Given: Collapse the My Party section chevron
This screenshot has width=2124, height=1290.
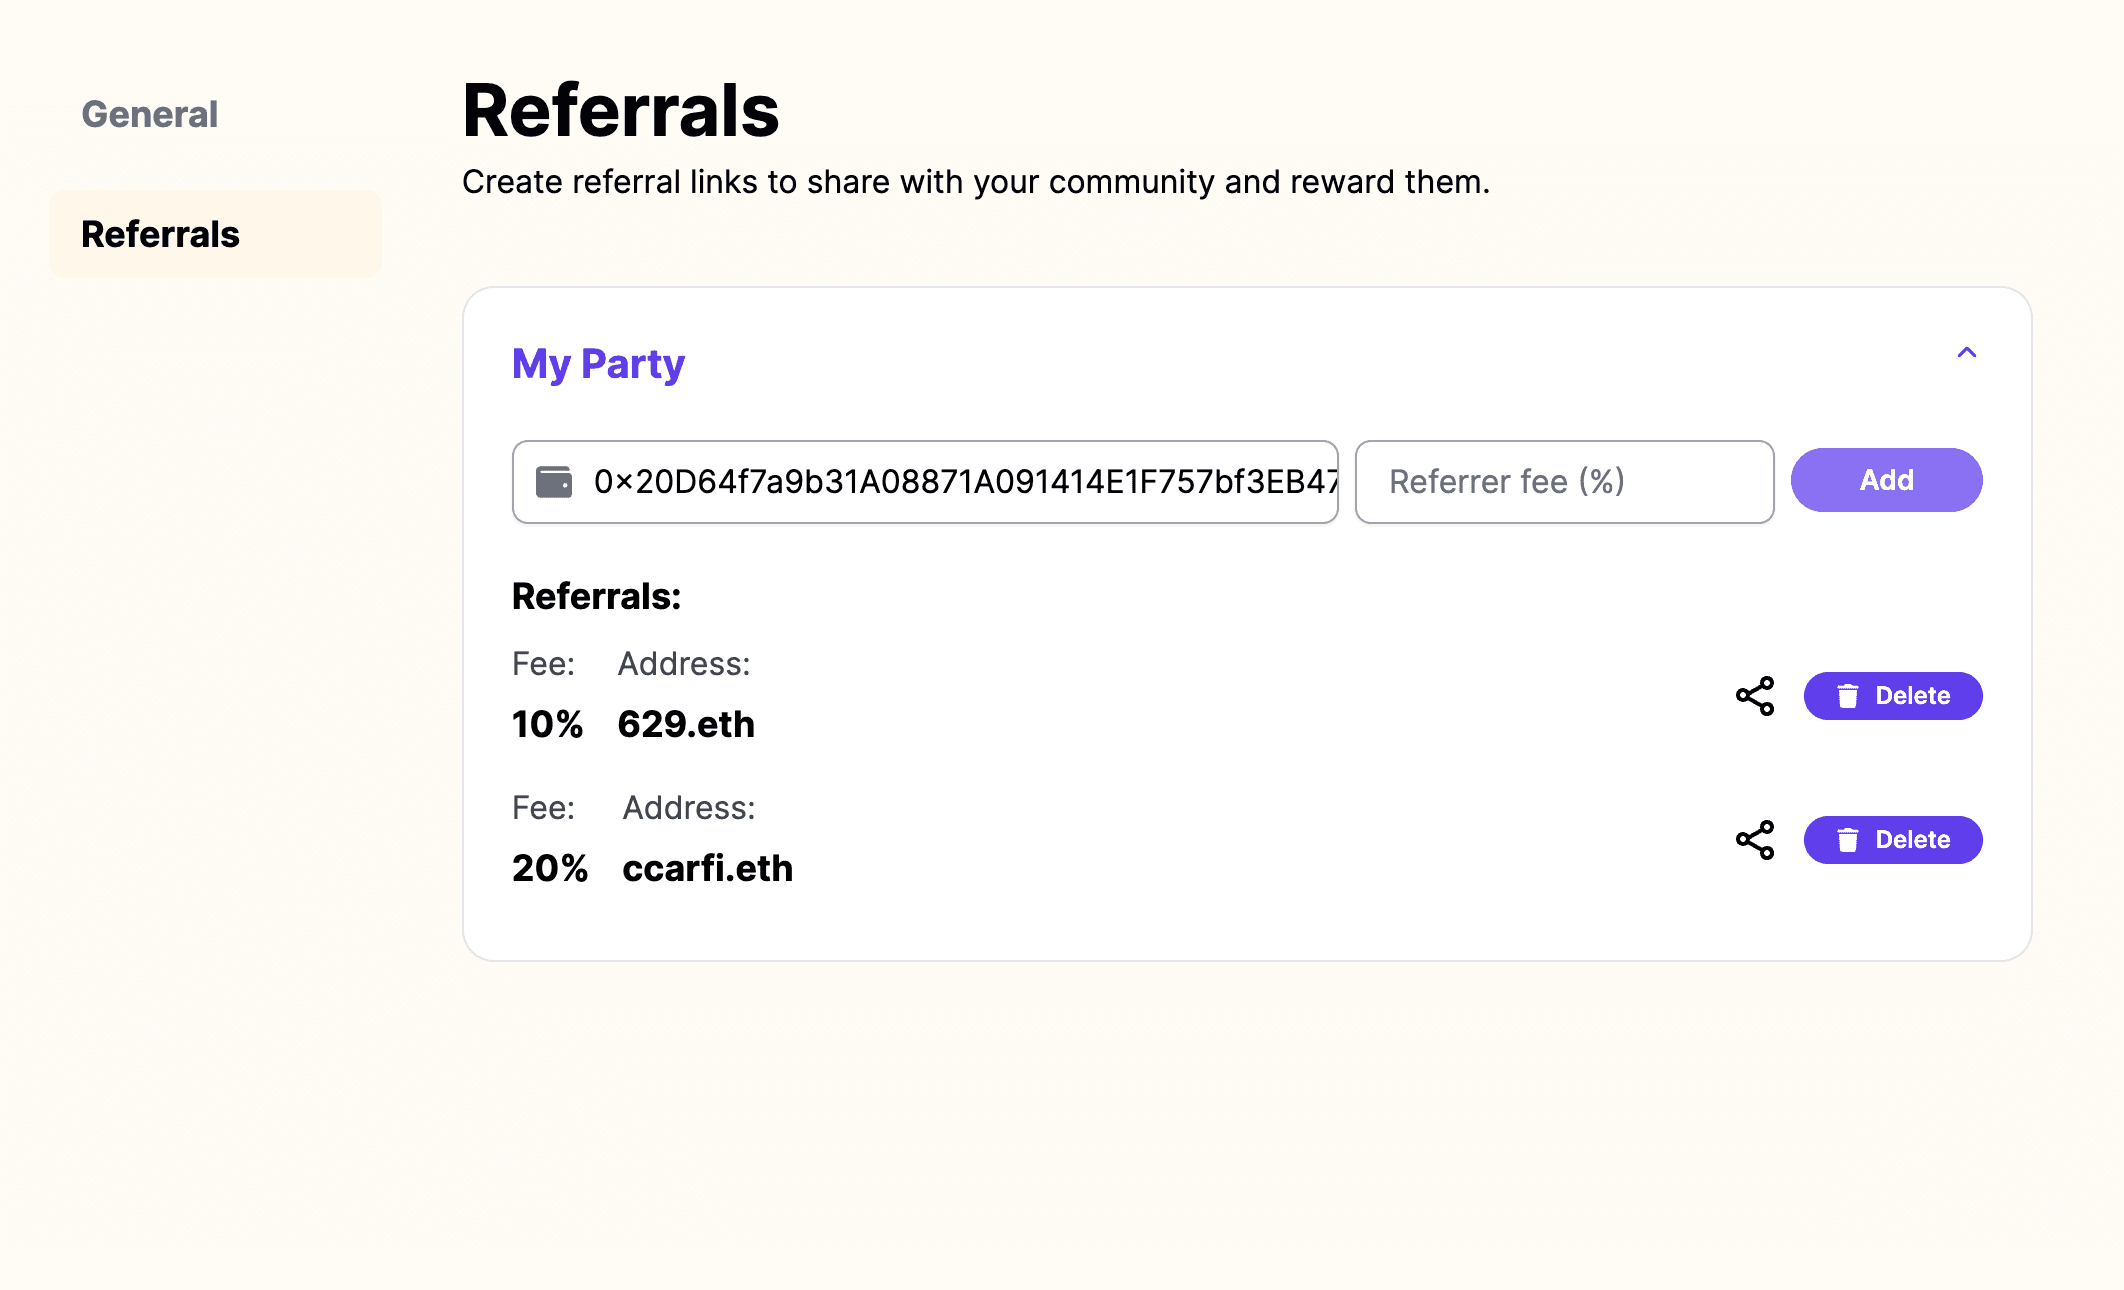Looking at the screenshot, I should point(1966,352).
